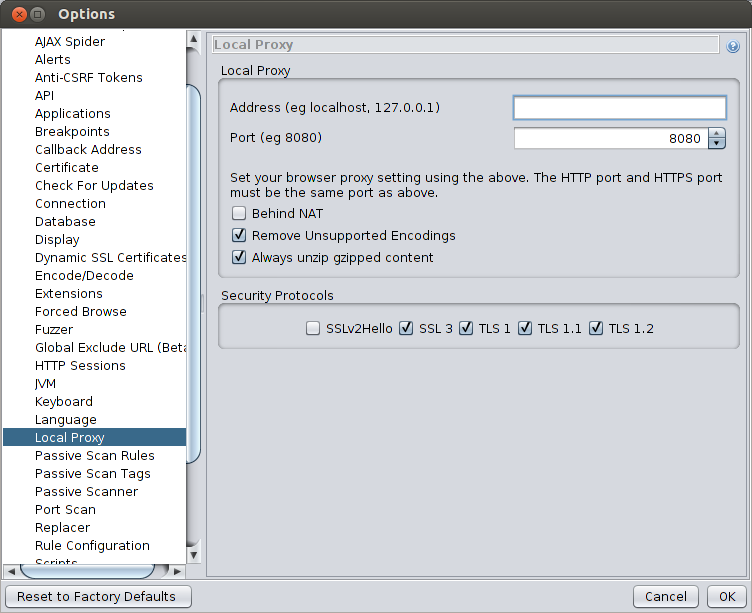
Task: Enable the Behind NAT checkbox
Action: 239,213
